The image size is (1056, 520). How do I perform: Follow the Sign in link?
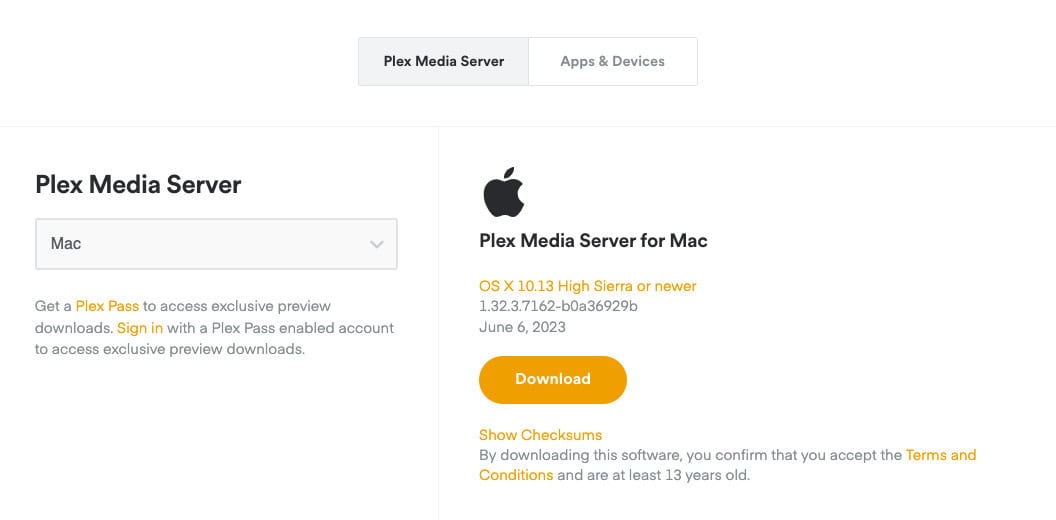[x=140, y=328]
